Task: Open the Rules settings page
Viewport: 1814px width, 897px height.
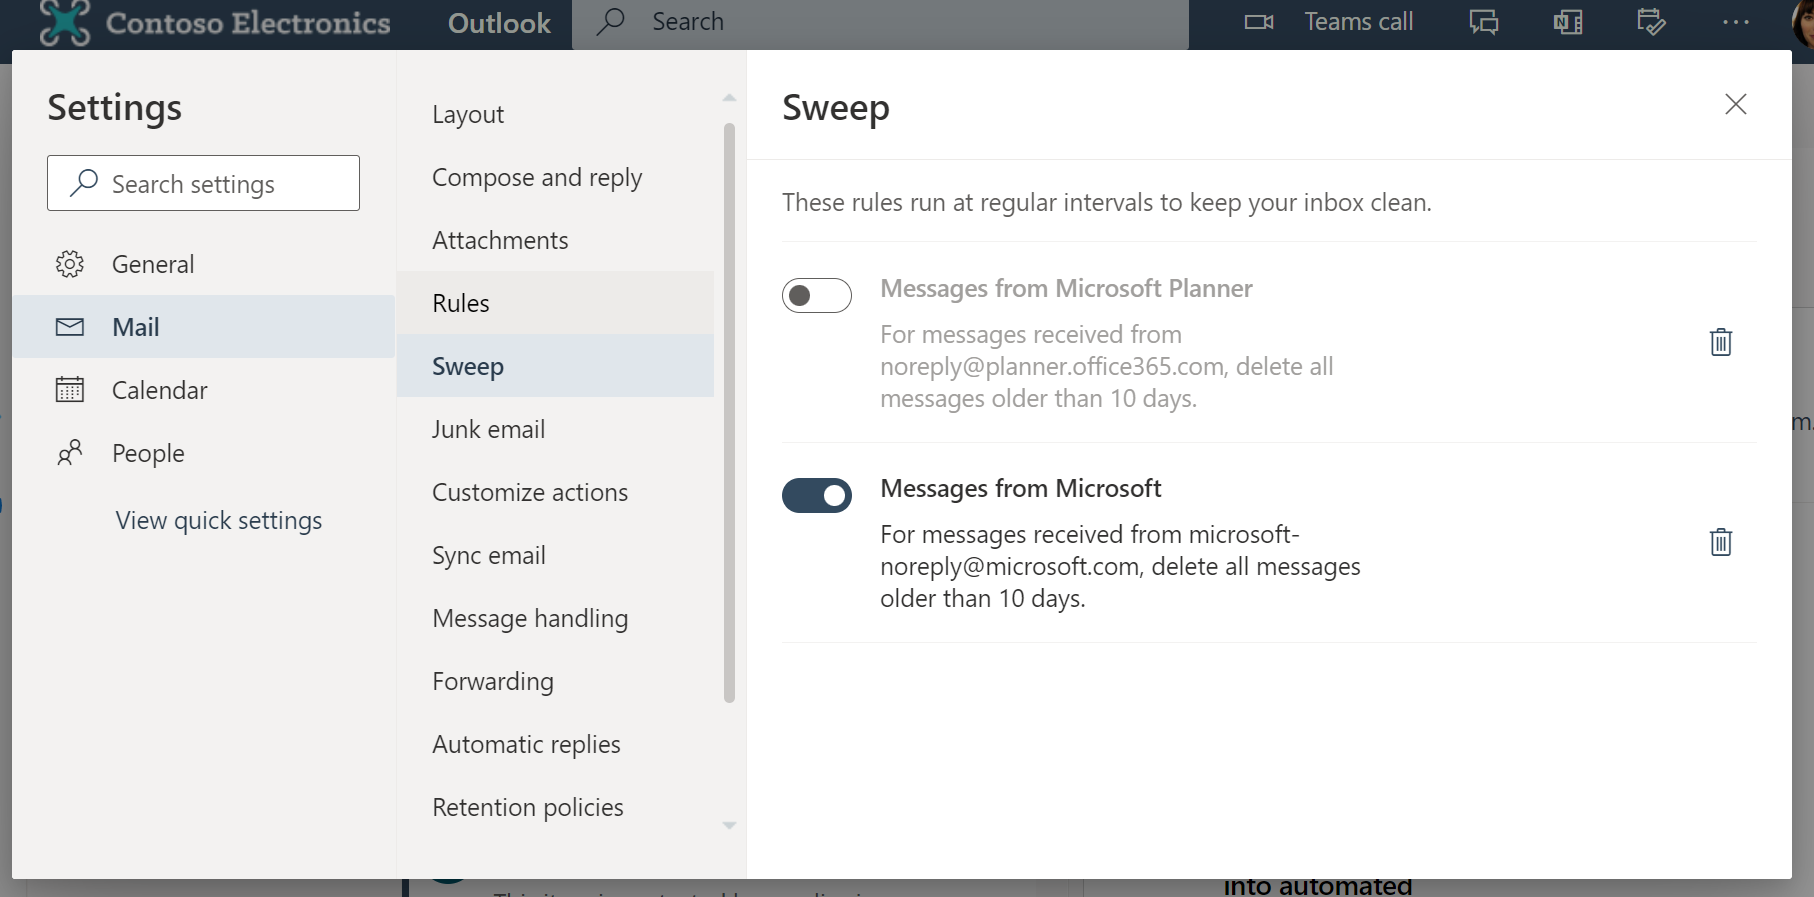Action: (555, 303)
